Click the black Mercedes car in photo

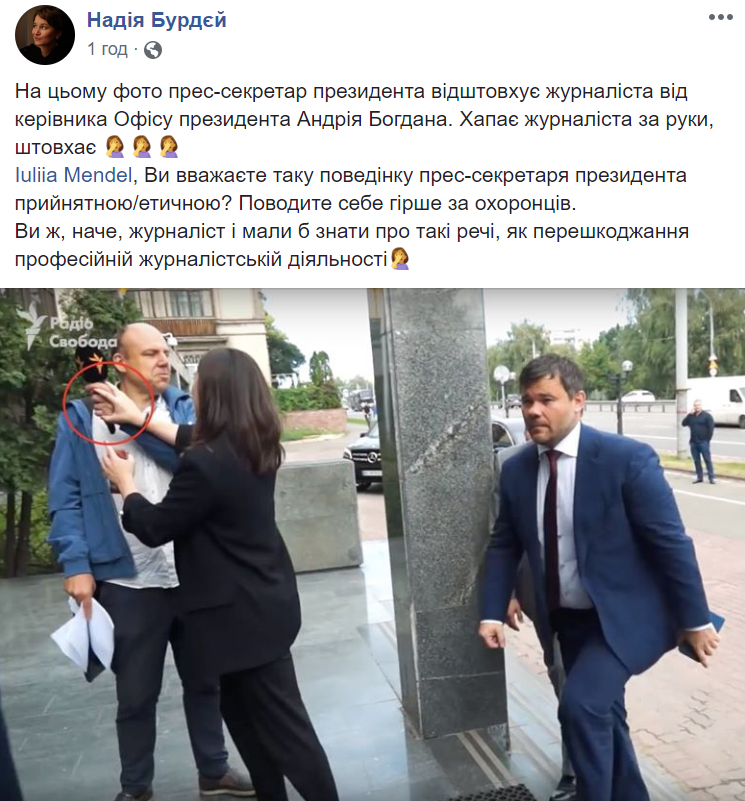(x=362, y=457)
